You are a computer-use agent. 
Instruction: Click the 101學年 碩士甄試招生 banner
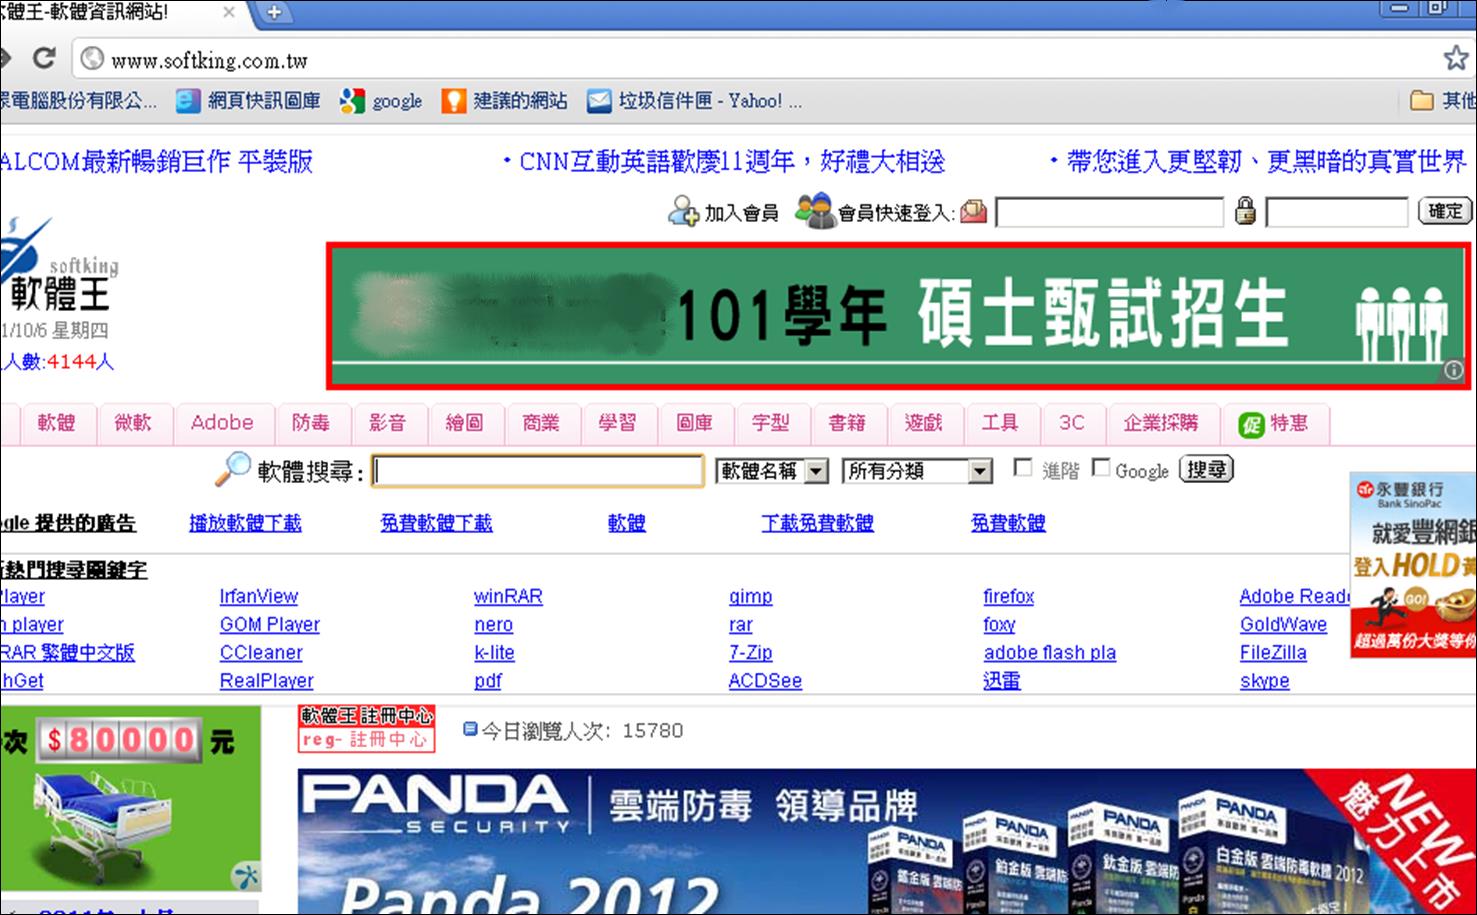[x=899, y=316]
